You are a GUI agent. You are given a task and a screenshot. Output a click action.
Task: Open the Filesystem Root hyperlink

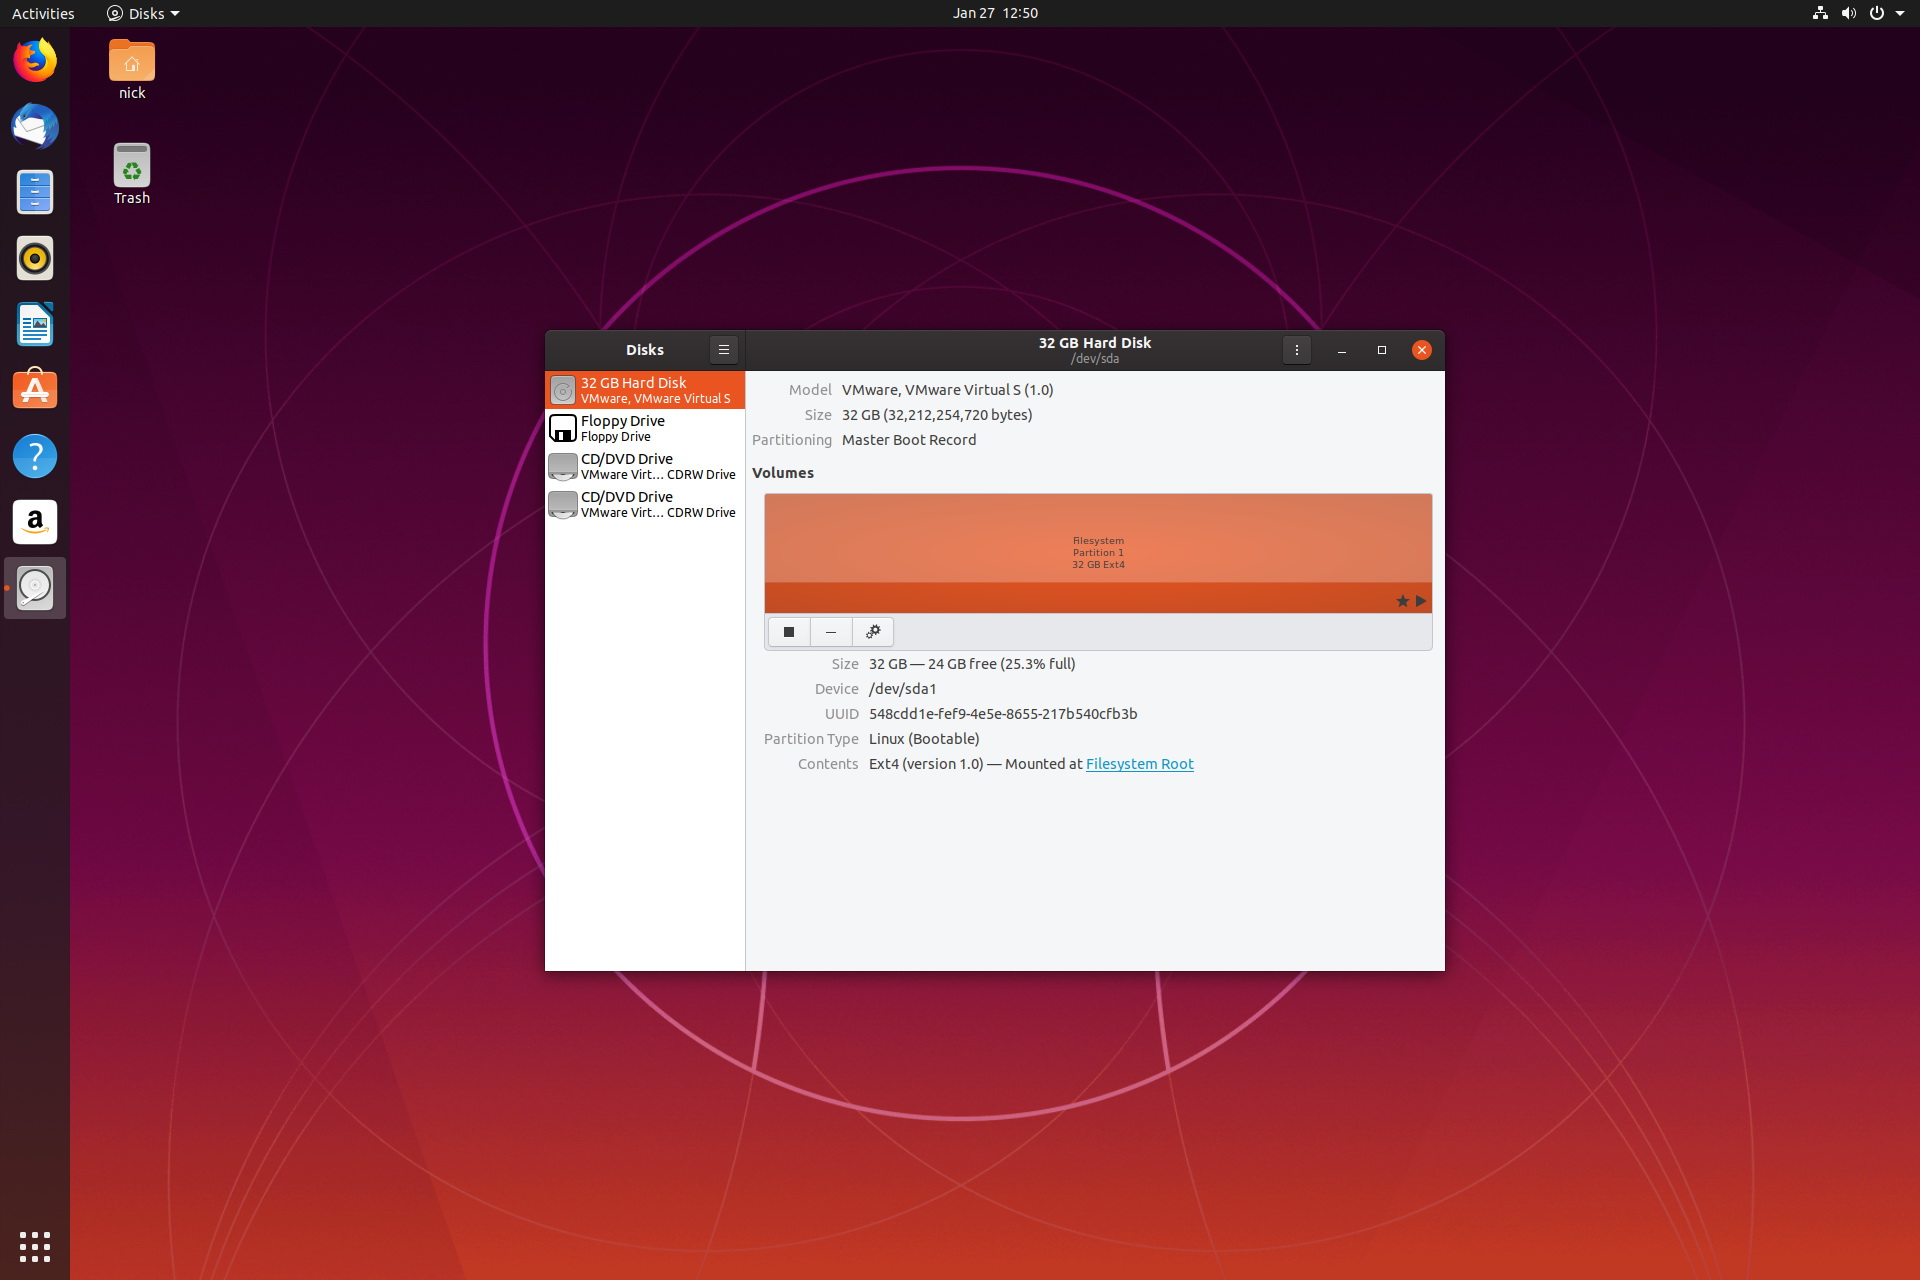tap(1140, 763)
